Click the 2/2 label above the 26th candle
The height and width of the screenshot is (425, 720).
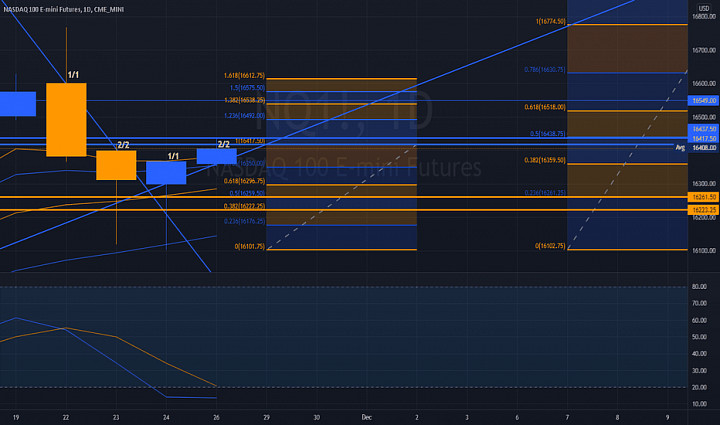(x=223, y=144)
